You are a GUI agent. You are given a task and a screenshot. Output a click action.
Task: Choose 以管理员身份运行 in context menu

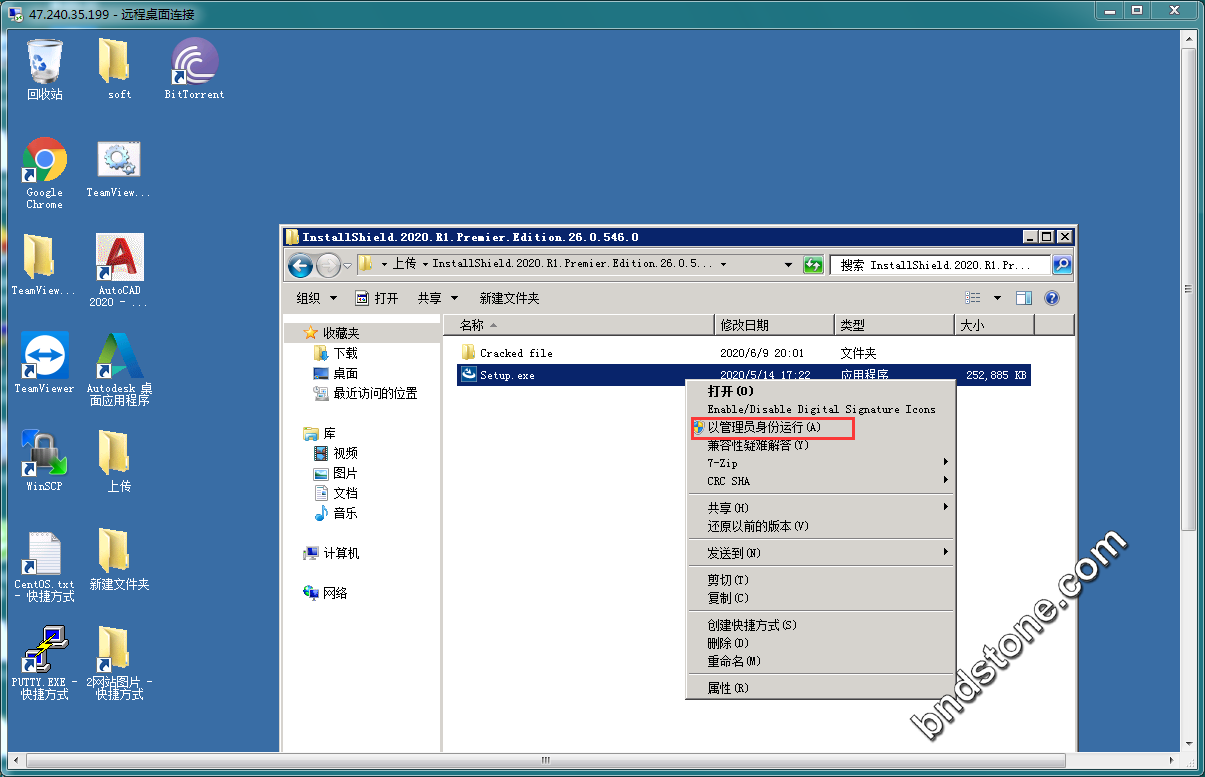coord(764,428)
